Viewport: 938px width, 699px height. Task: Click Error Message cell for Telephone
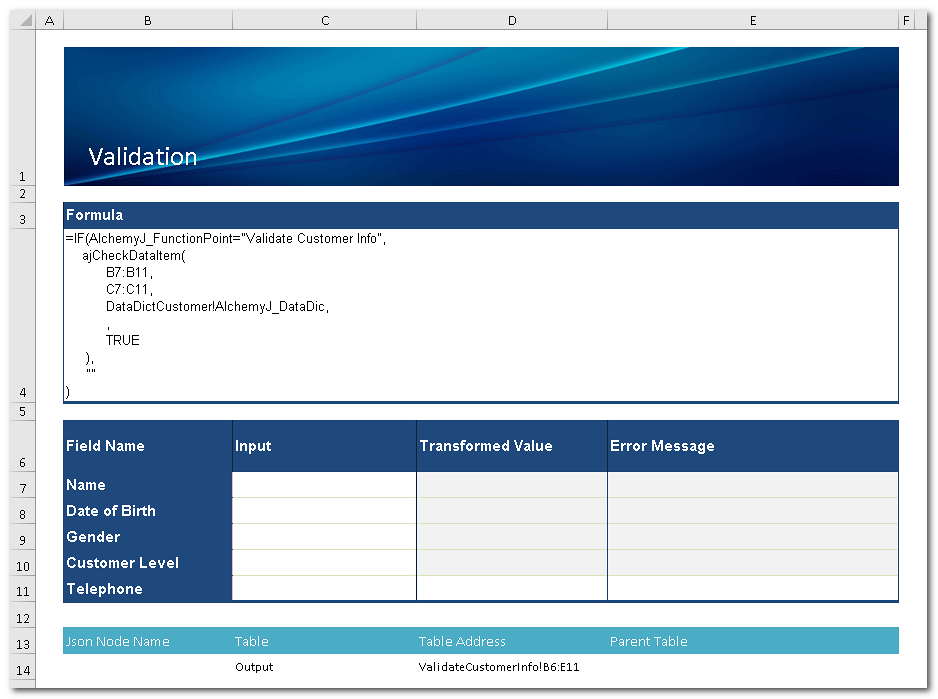click(753, 588)
